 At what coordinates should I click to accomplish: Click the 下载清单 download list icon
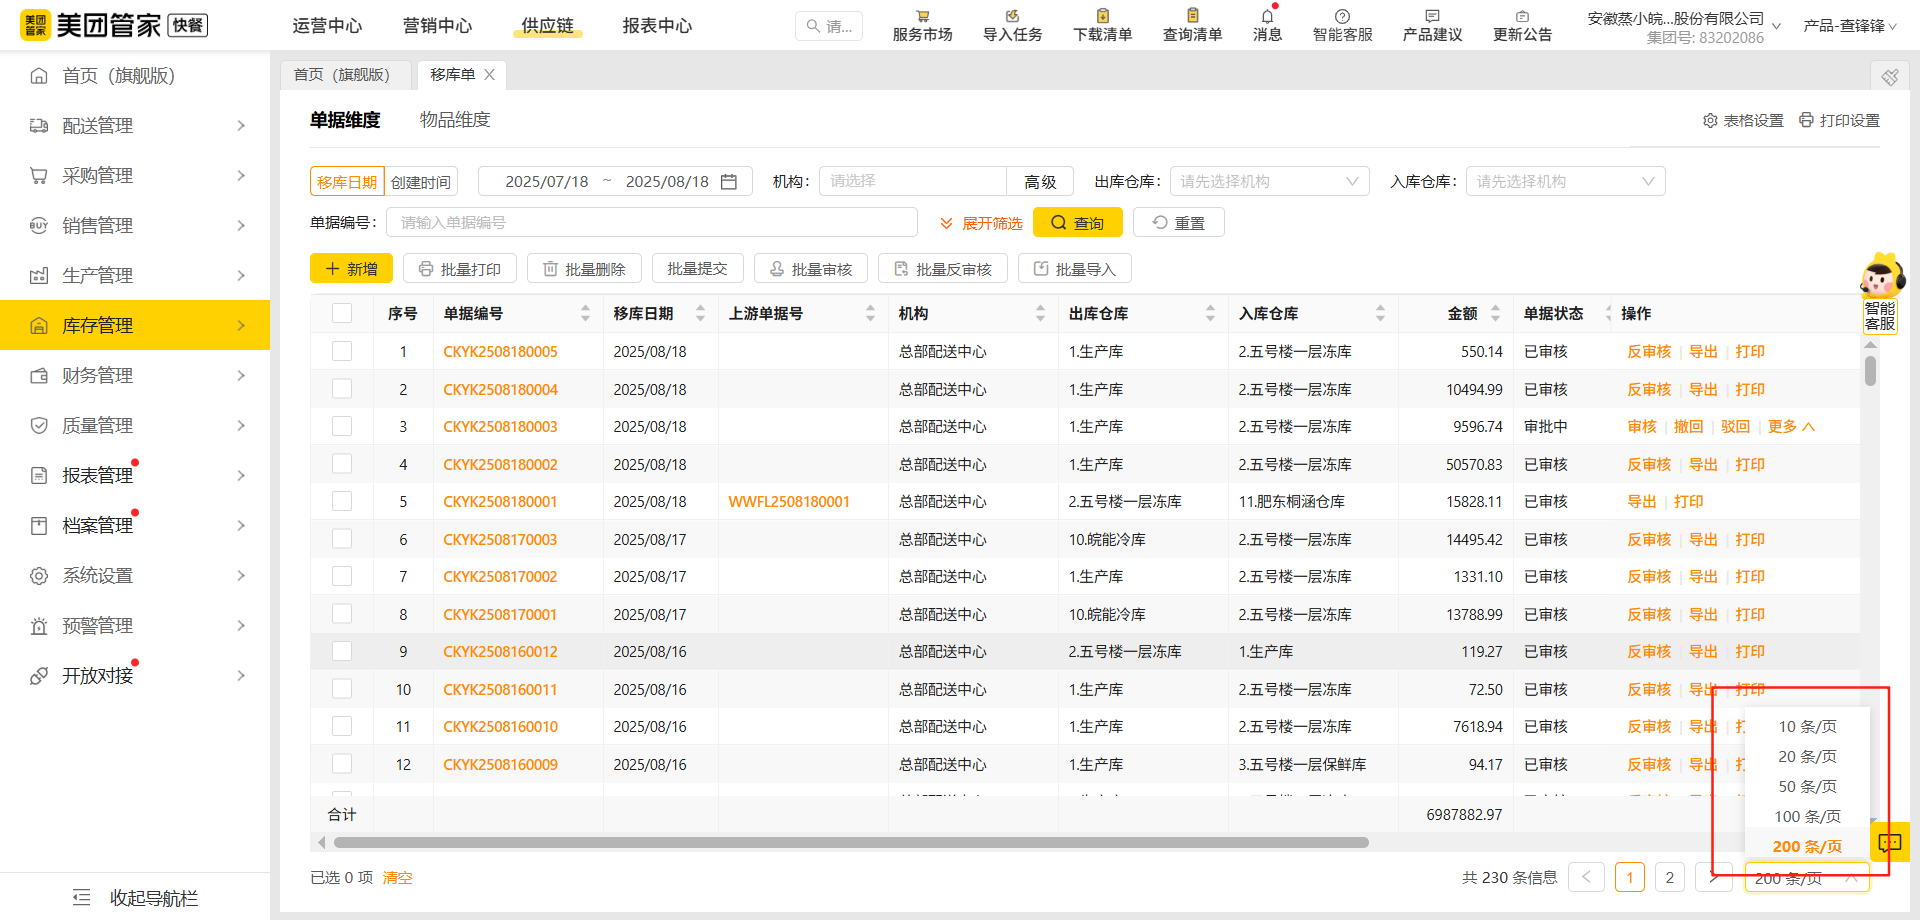(1101, 25)
